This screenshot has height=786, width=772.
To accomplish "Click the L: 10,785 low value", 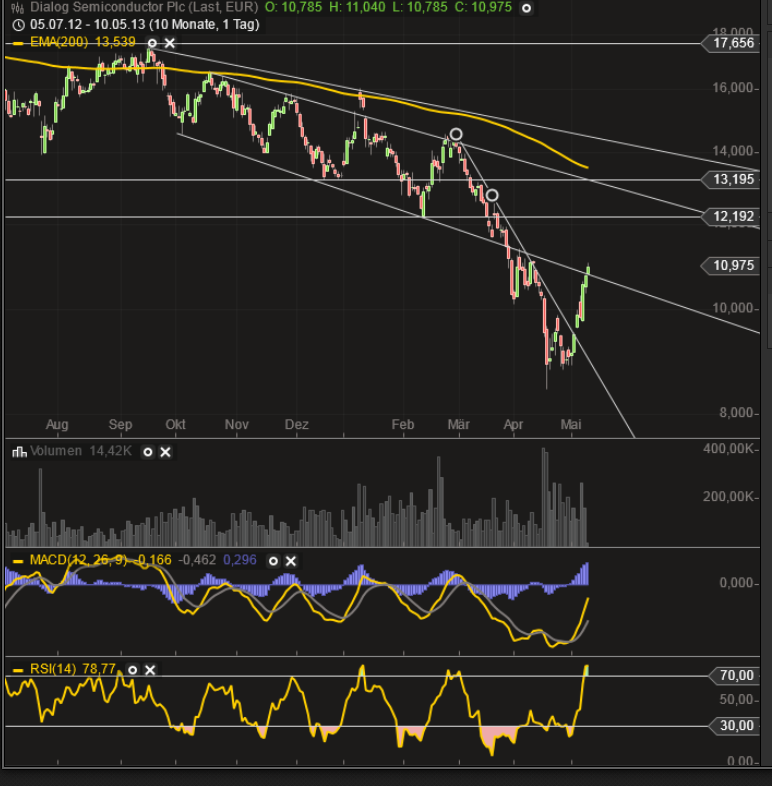I will coord(421,8).
